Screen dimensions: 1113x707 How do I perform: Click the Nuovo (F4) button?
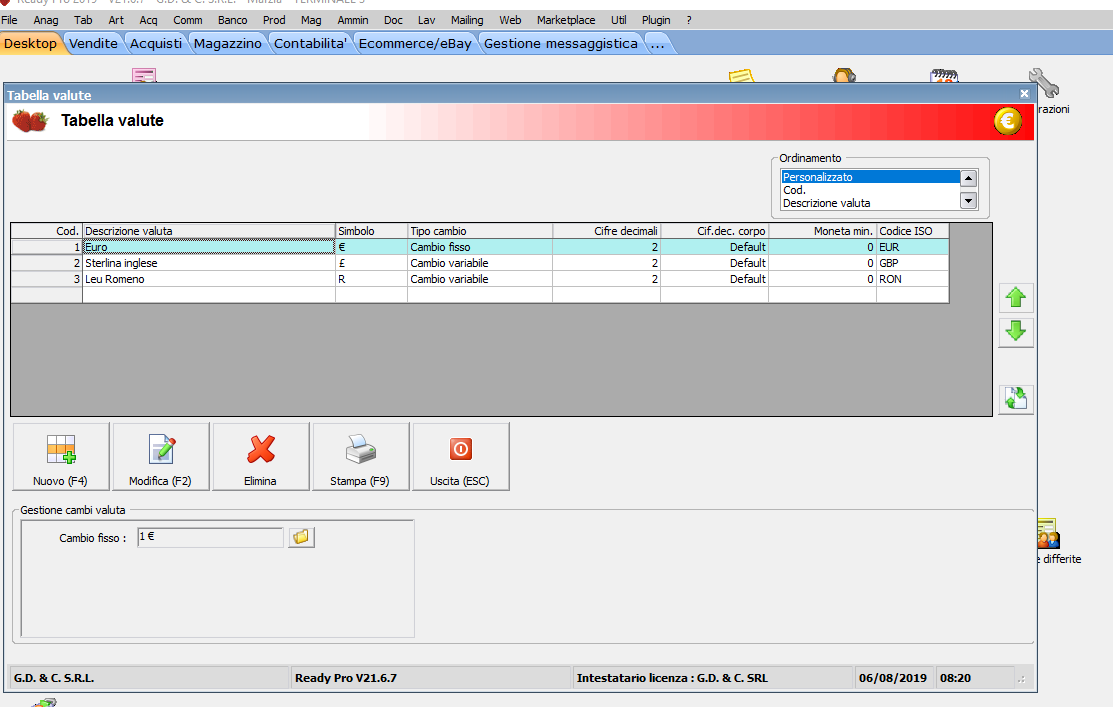(x=61, y=456)
